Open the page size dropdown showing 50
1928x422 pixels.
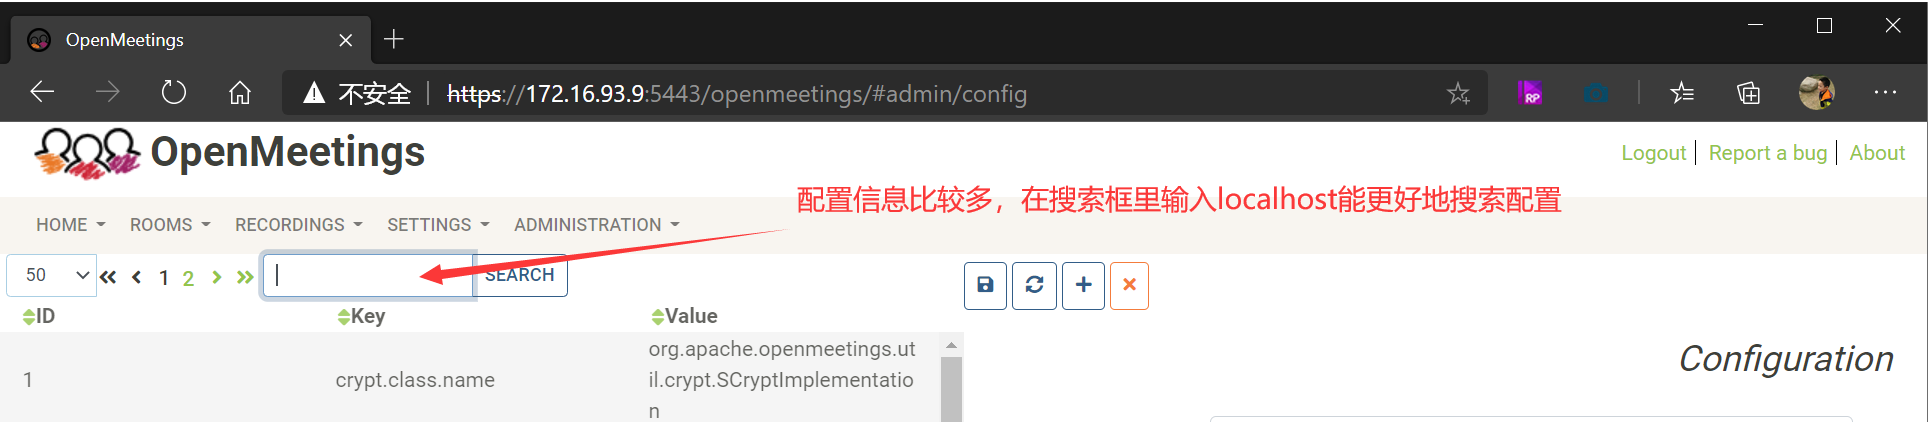[x=51, y=275]
